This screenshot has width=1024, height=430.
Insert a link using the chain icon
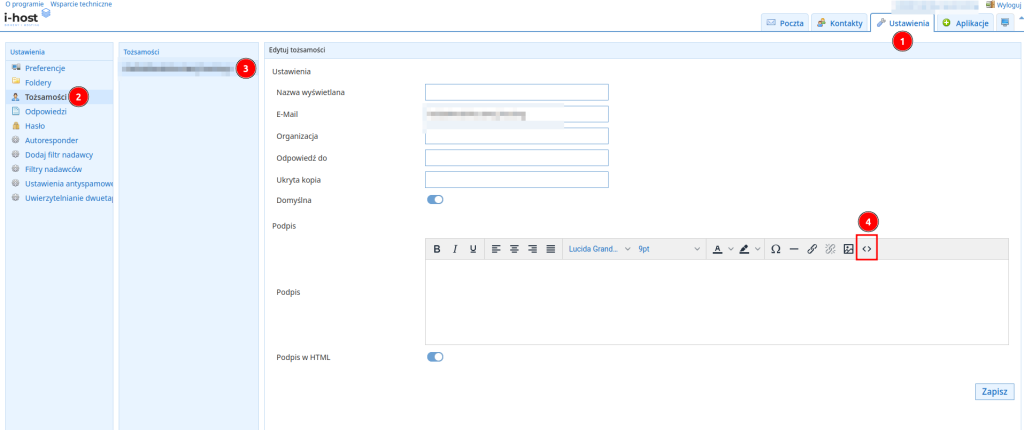click(812, 249)
